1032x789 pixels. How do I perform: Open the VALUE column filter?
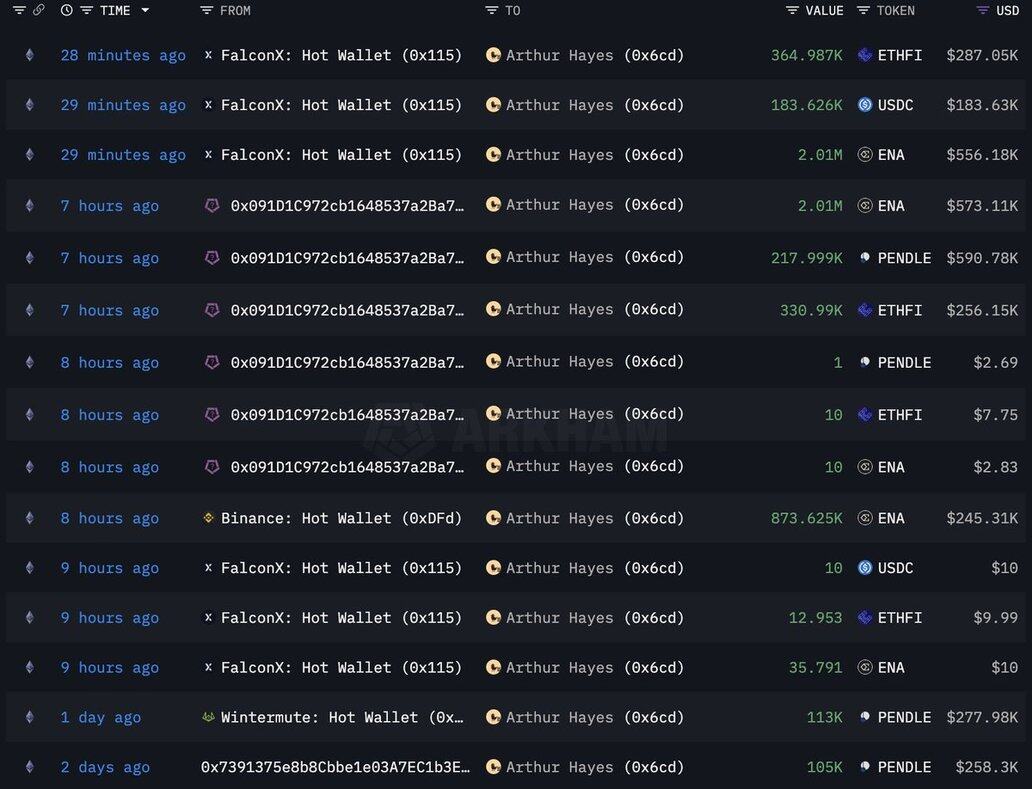792,10
